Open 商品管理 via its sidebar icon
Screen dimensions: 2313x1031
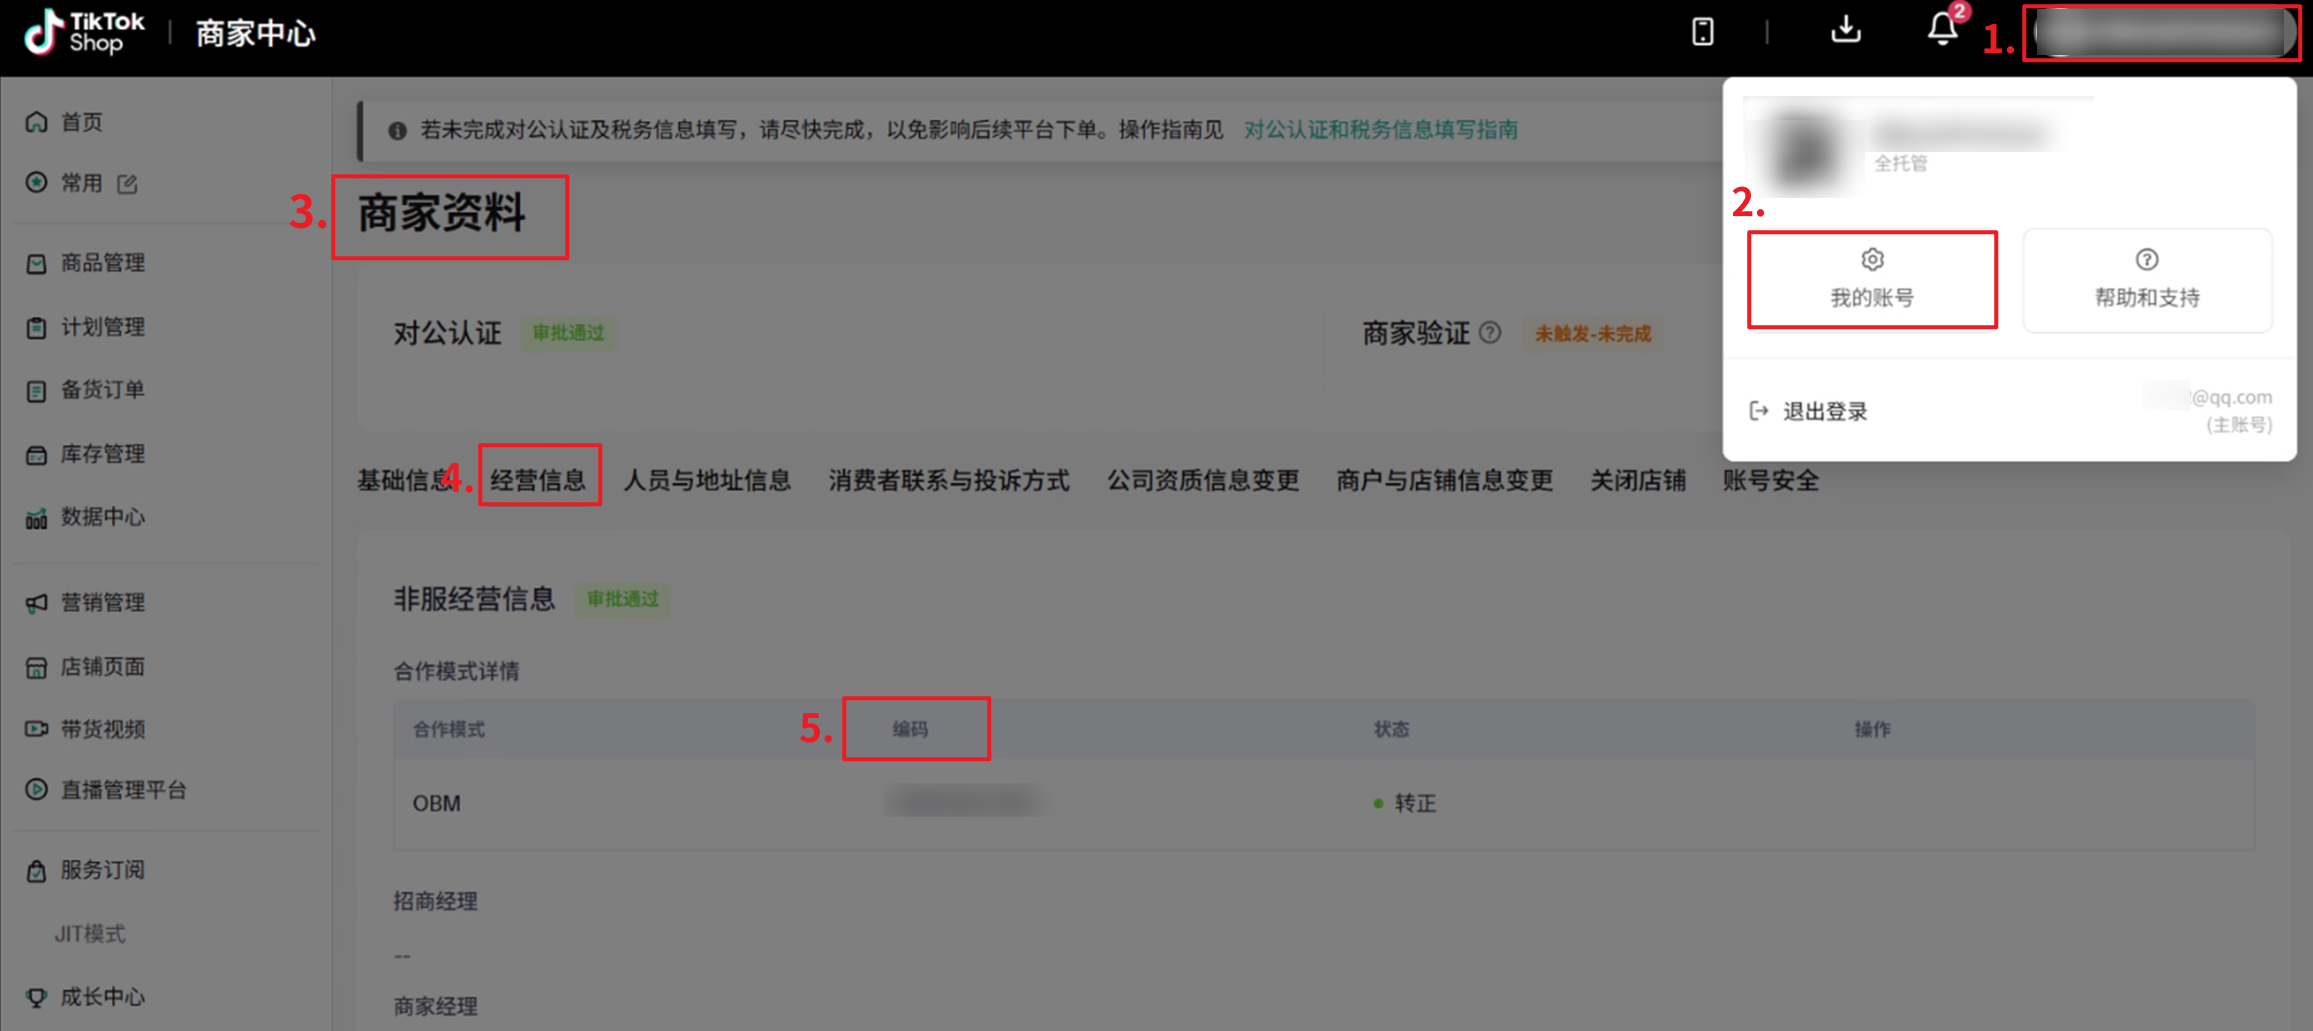click(x=37, y=263)
